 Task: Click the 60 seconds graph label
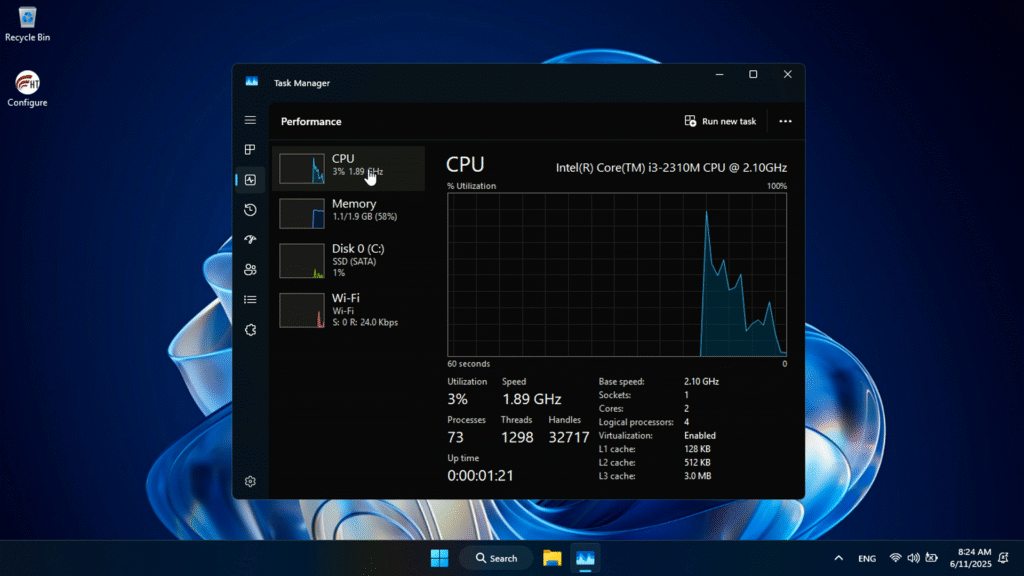pyautogui.click(x=469, y=364)
